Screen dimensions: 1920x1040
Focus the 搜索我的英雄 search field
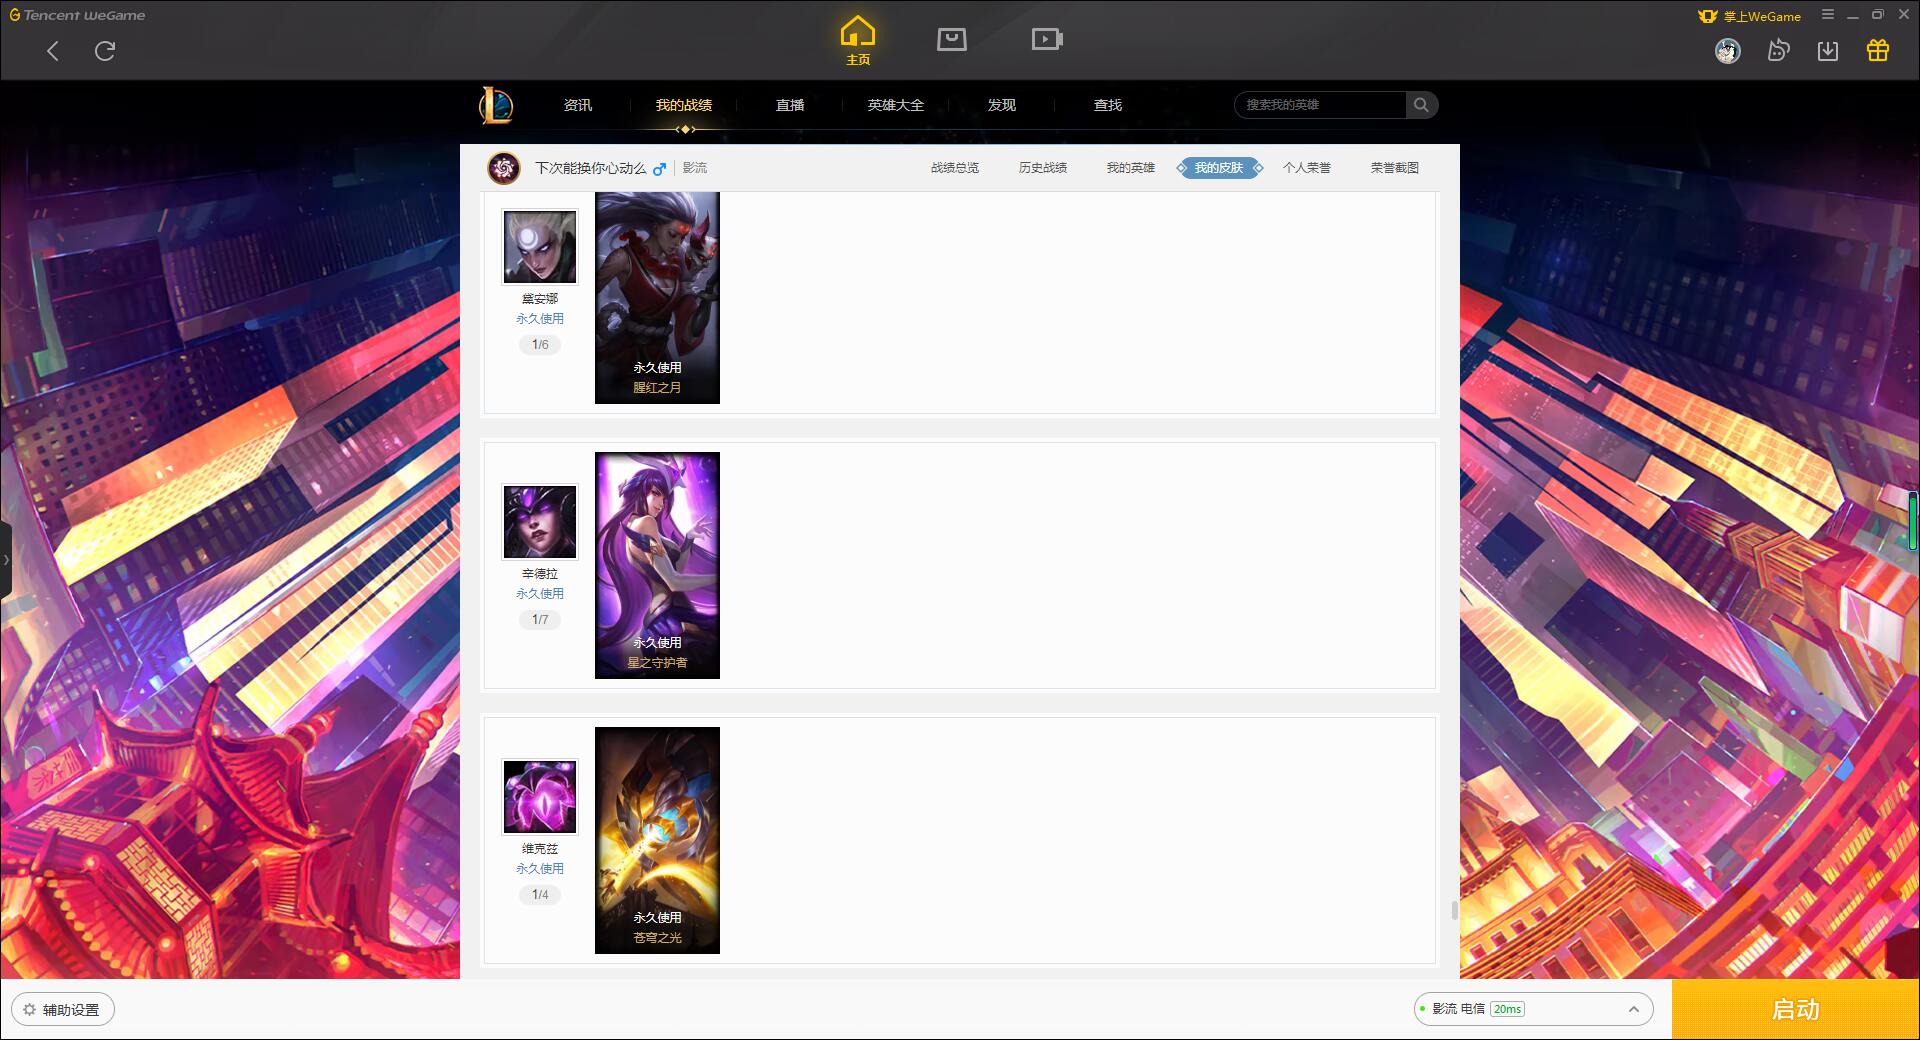coord(1321,105)
